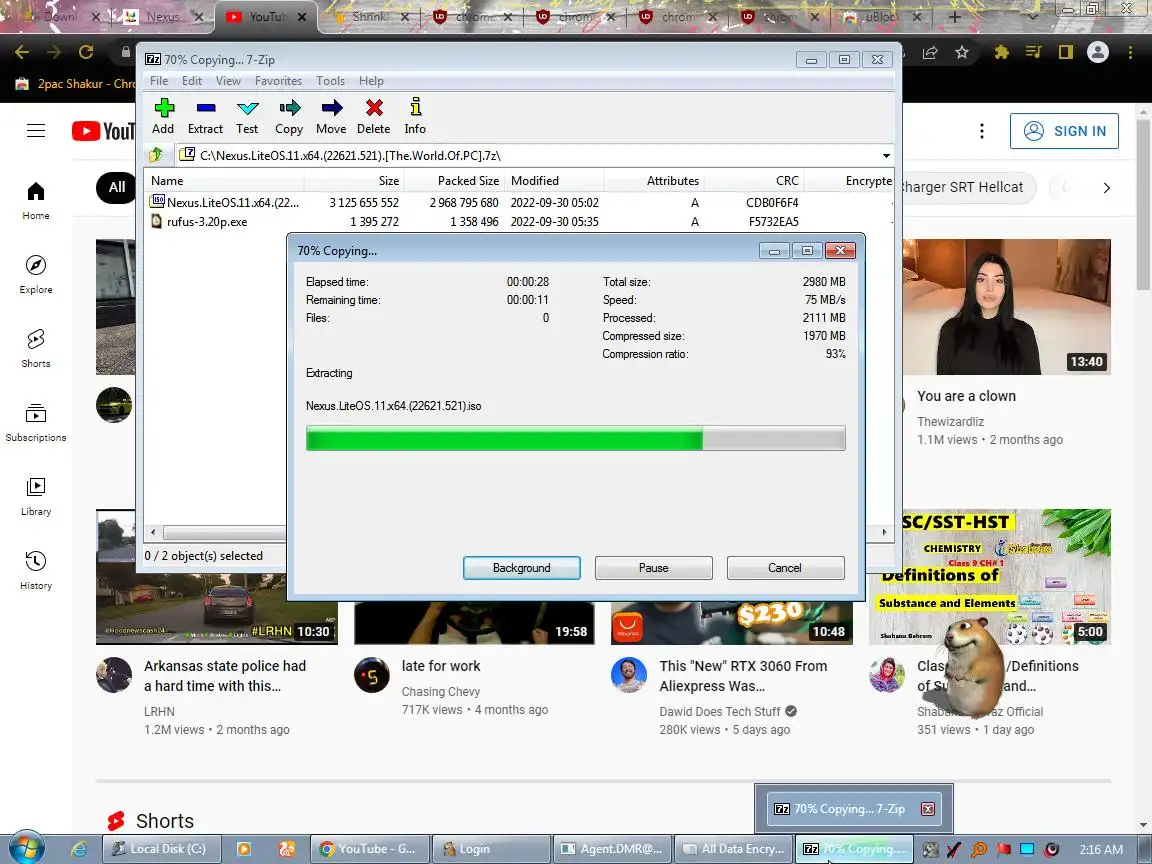Image resolution: width=1152 pixels, height=864 pixels.
Task: Click 7-Zip horizontal scrollbar left arrow
Action: click(x=153, y=532)
